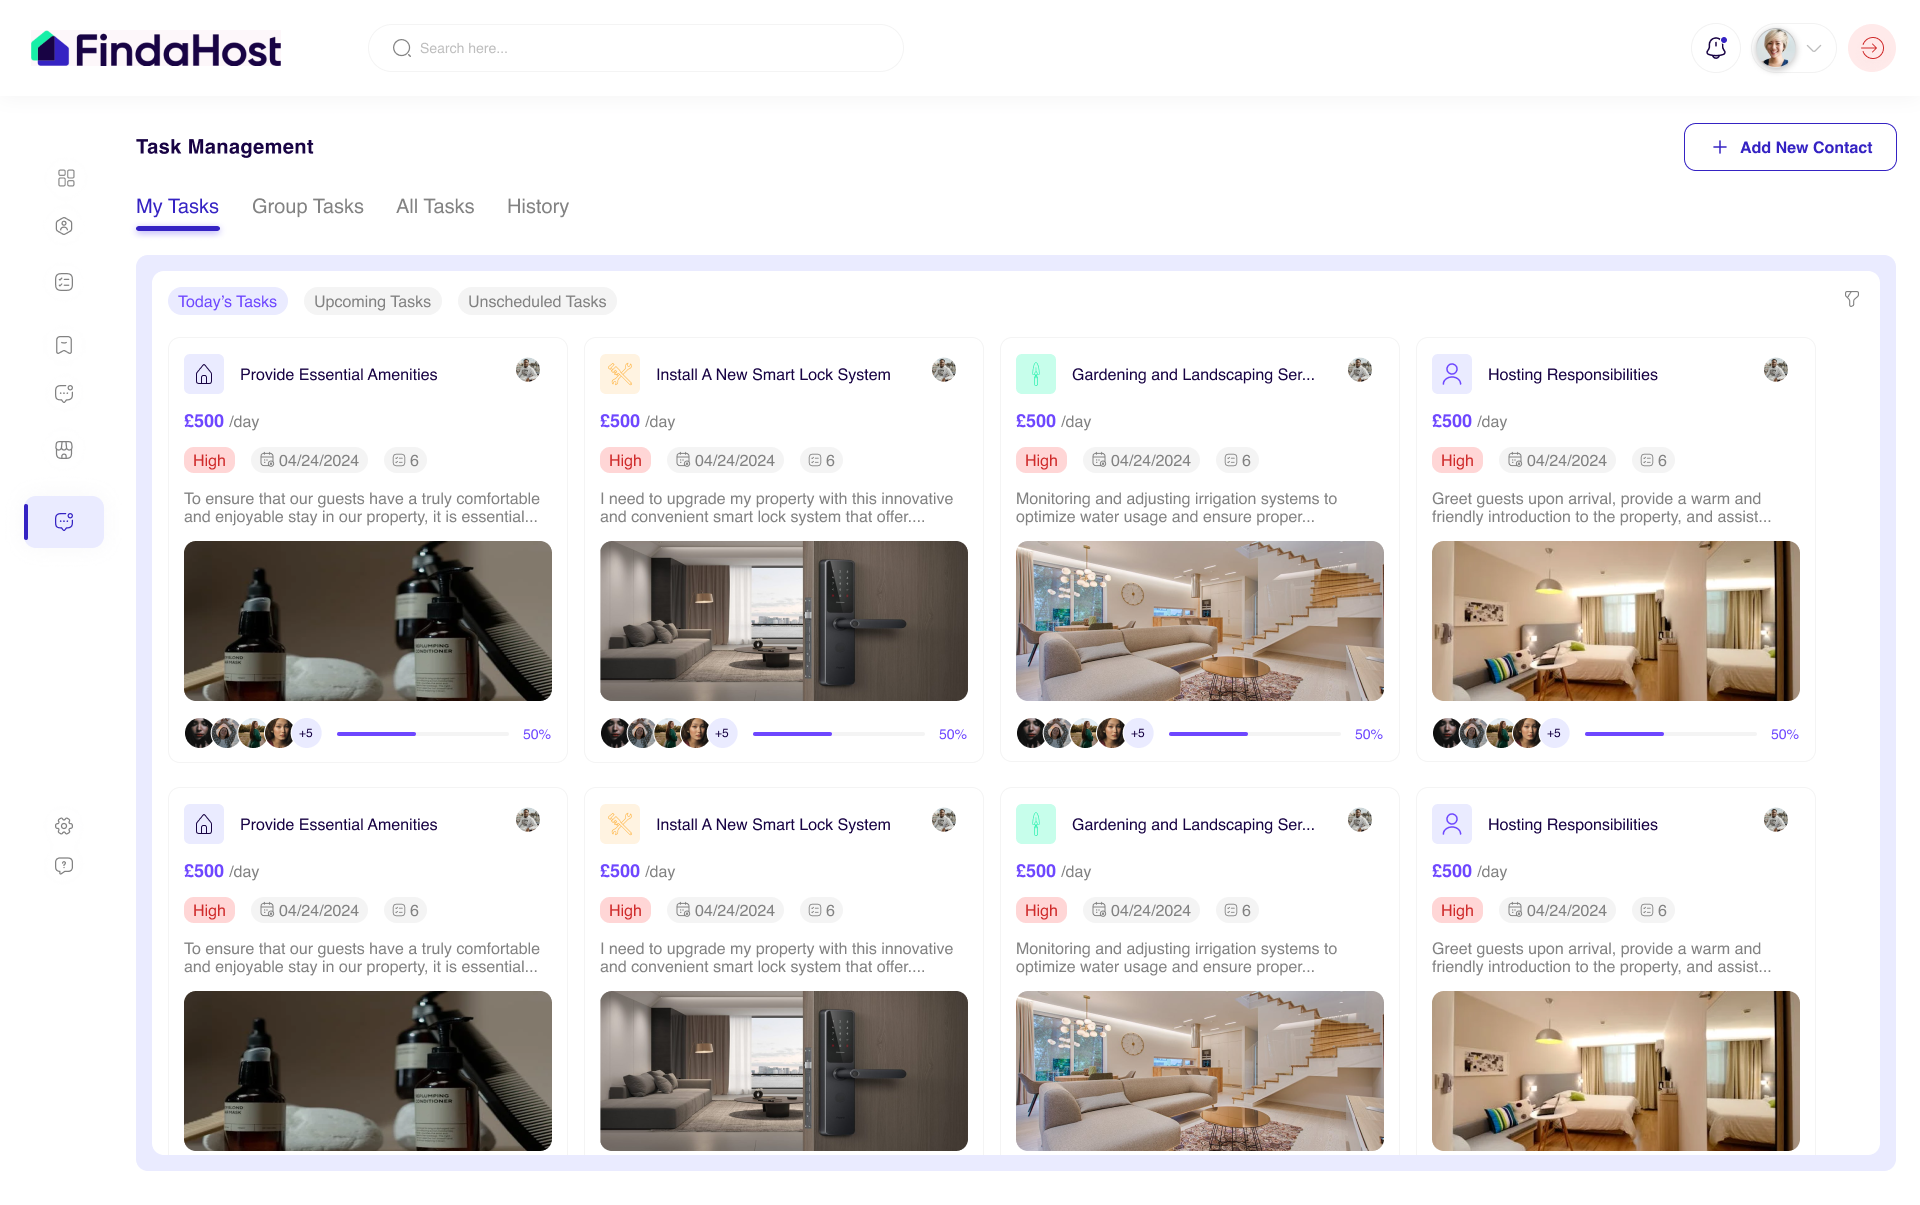Click the Unscheduled Tasks filter toggle
1920x1205 pixels.
coord(534,301)
